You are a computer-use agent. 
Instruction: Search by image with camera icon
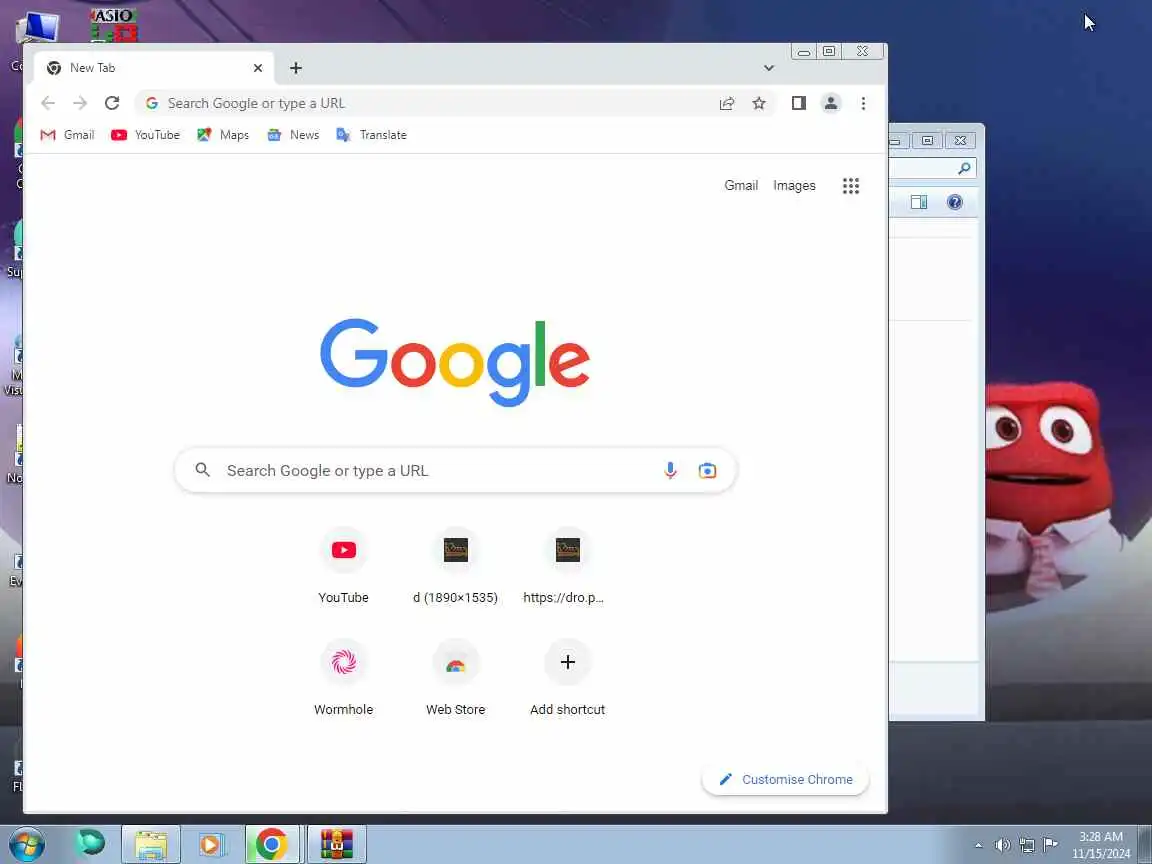[x=708, y=470]
